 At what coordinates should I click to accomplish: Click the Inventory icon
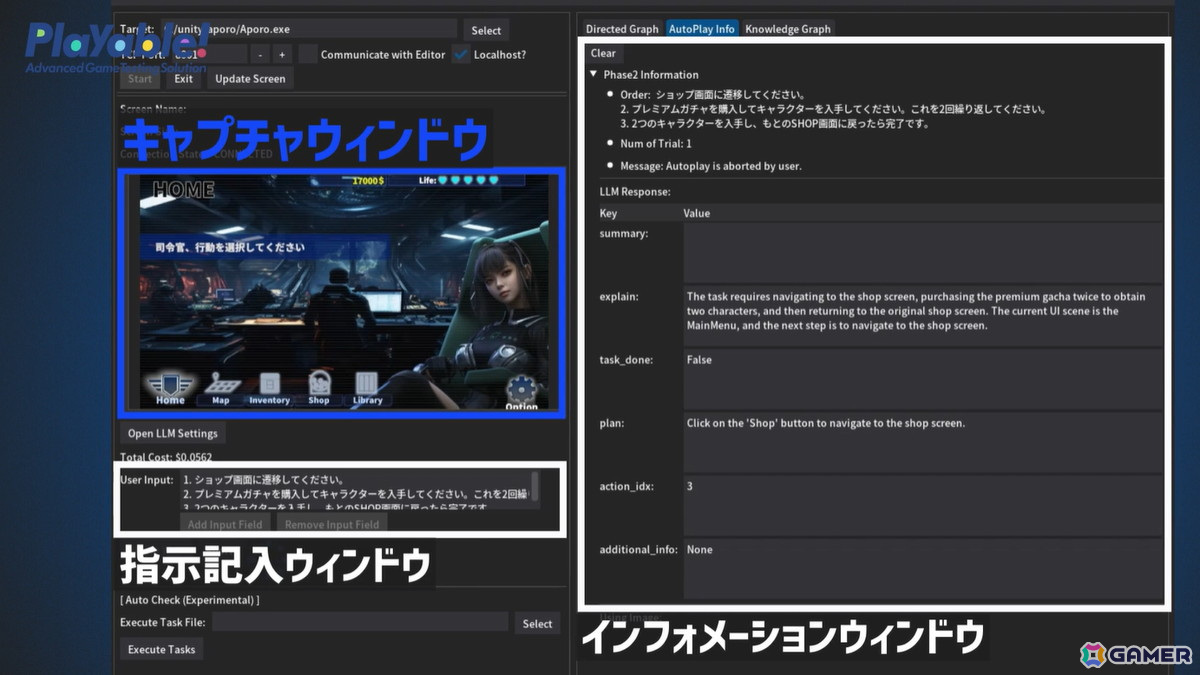tap(268, 388)
